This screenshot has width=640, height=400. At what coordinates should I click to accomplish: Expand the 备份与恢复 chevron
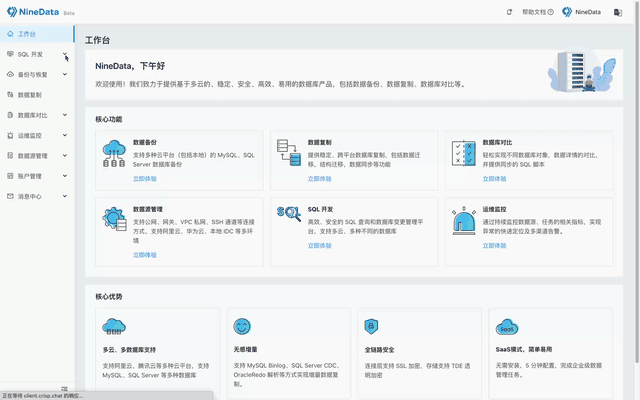coord(65,74)
